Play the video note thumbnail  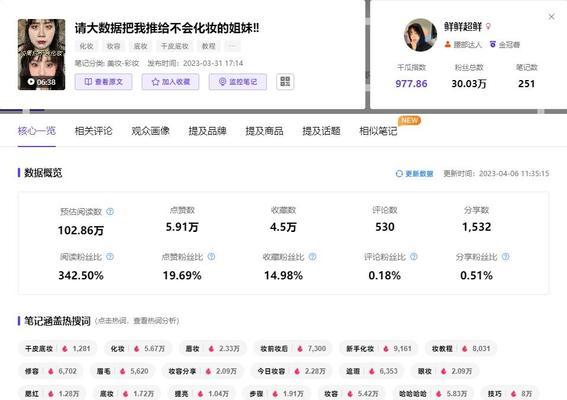click(x=42, y=54)
